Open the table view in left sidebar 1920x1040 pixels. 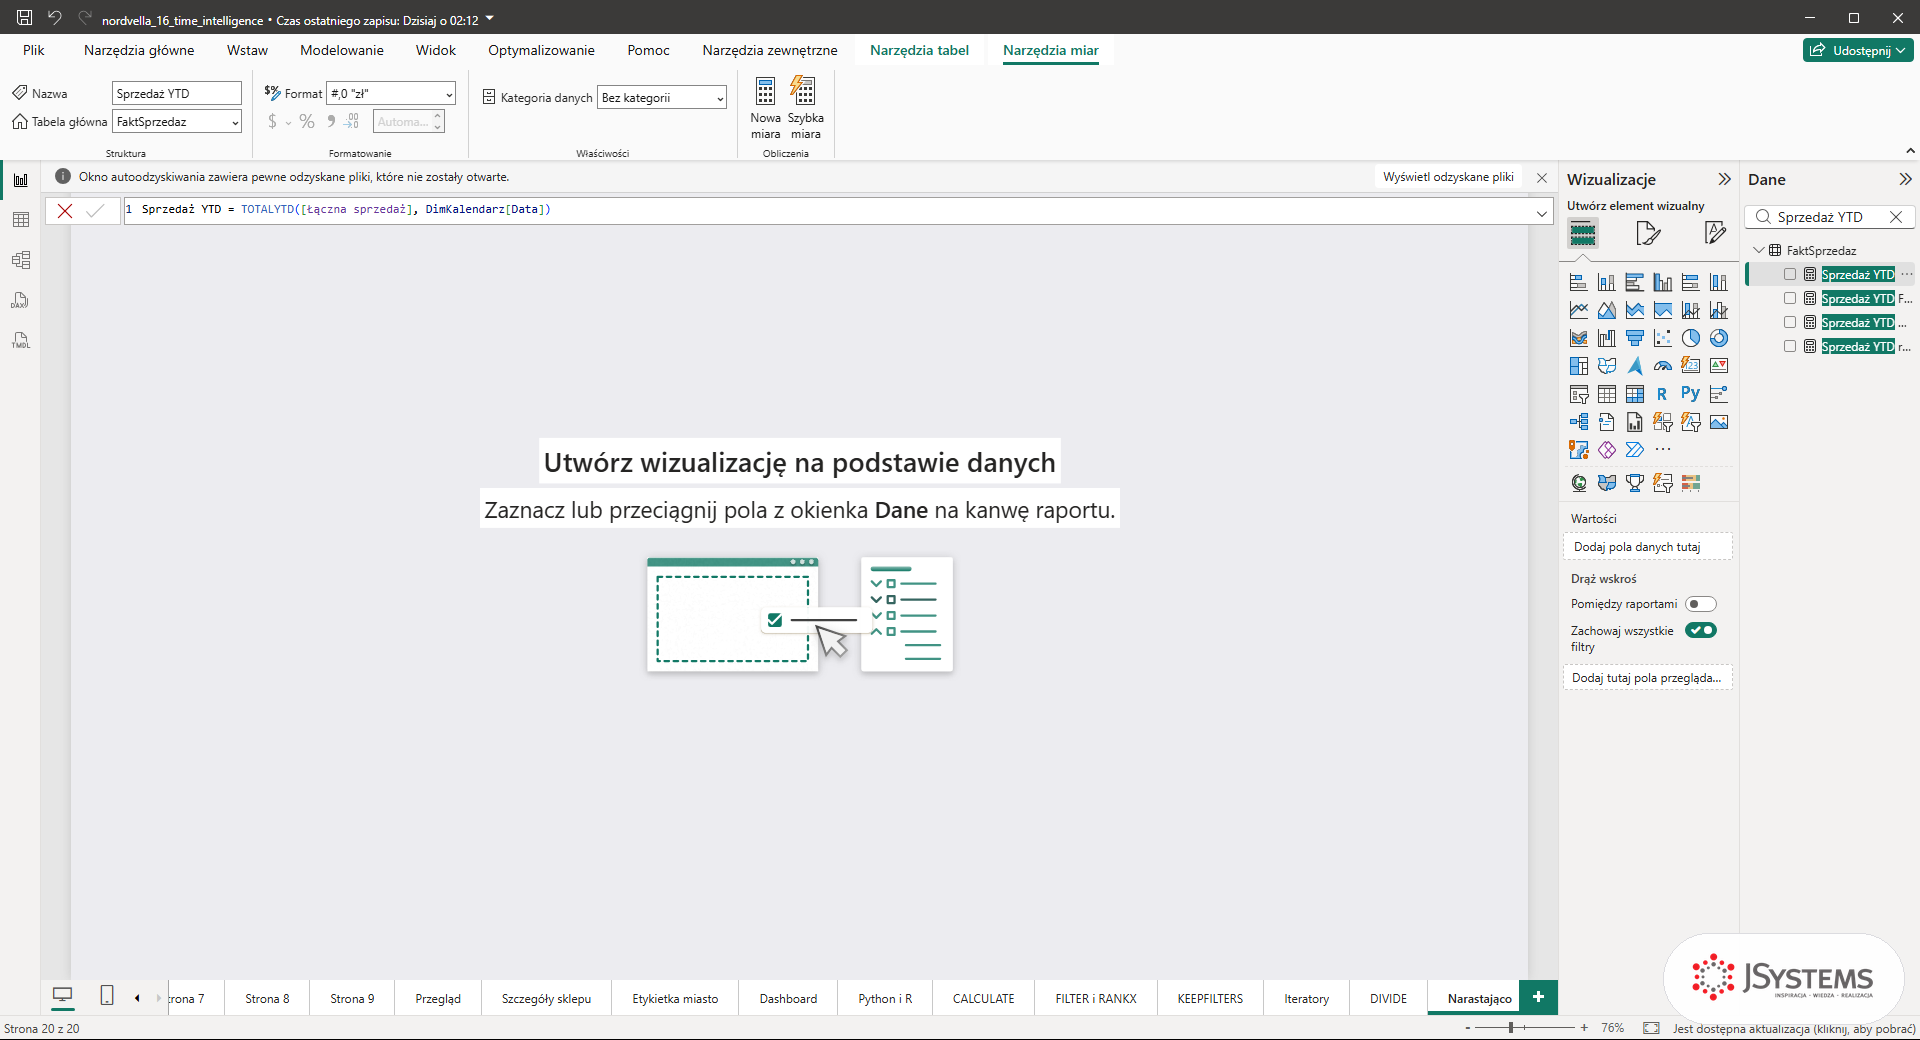tap(20, 220)
